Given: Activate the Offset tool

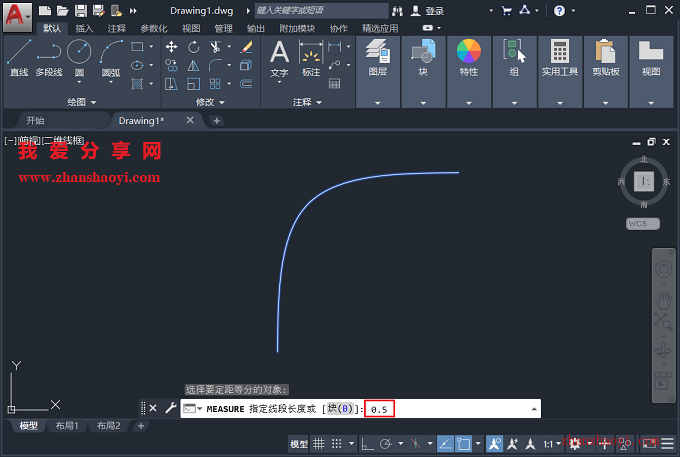Looking at the screenshot, I should click(x=246, y=84).
